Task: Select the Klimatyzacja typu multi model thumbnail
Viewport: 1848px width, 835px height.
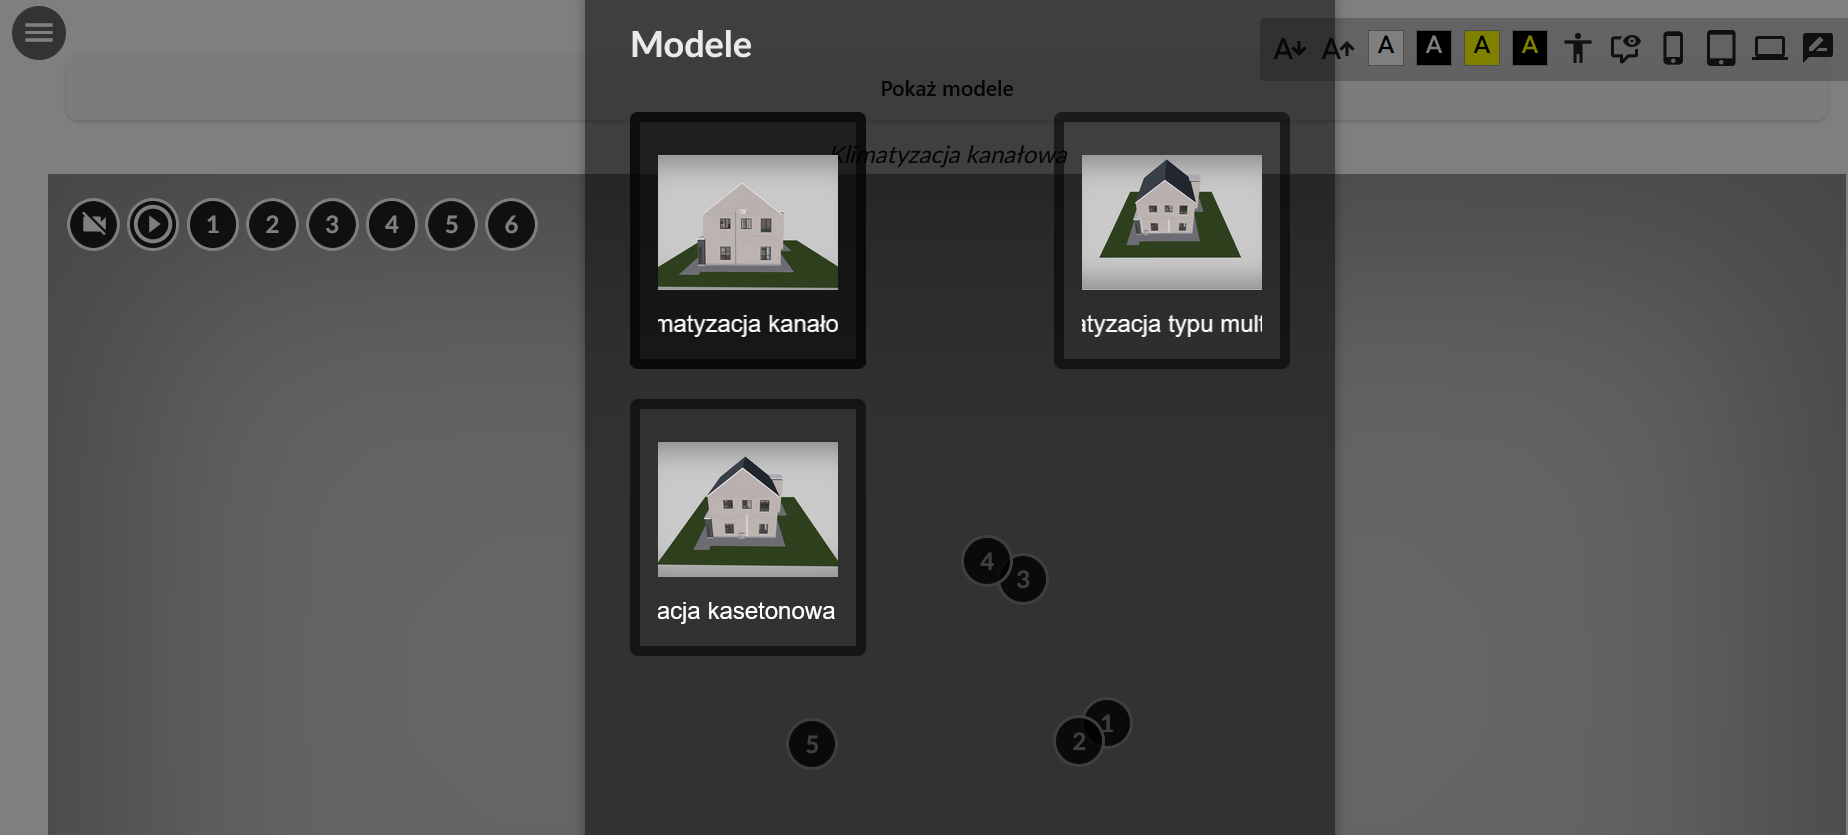Action: pos(1172,240)
